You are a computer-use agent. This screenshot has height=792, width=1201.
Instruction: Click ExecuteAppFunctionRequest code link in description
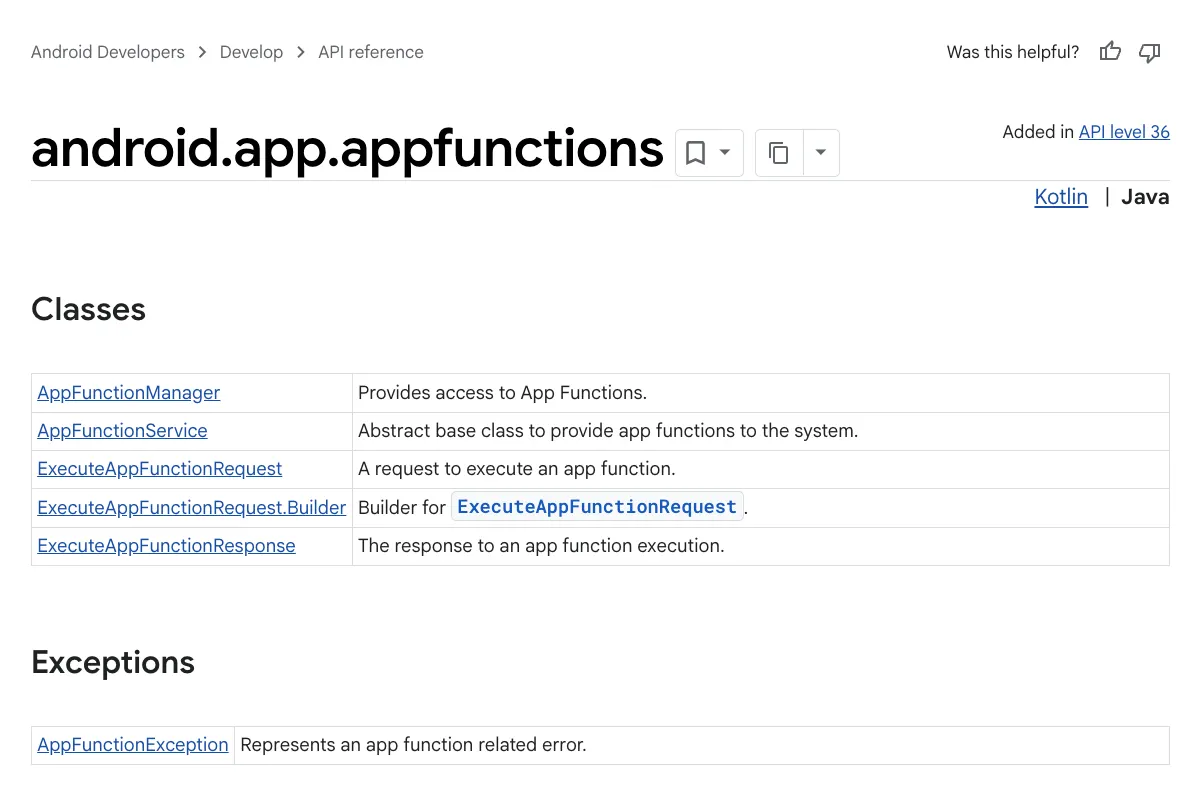pos(597,507)
